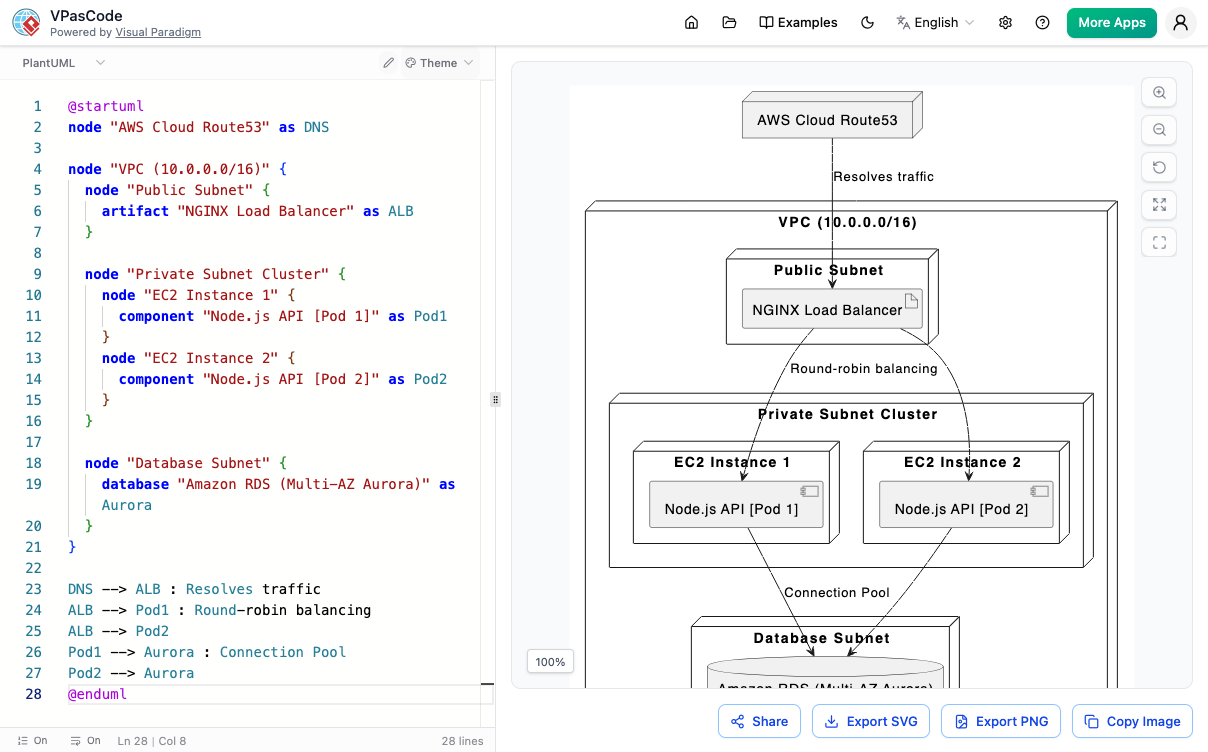
Task: Click the More Apps button
Action: (1112, 23)
